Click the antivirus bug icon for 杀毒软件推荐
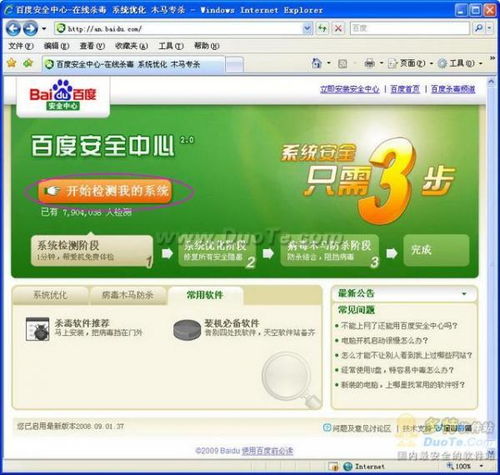The height and width of the screenshot is (475, 500). (x=38, y=329)
